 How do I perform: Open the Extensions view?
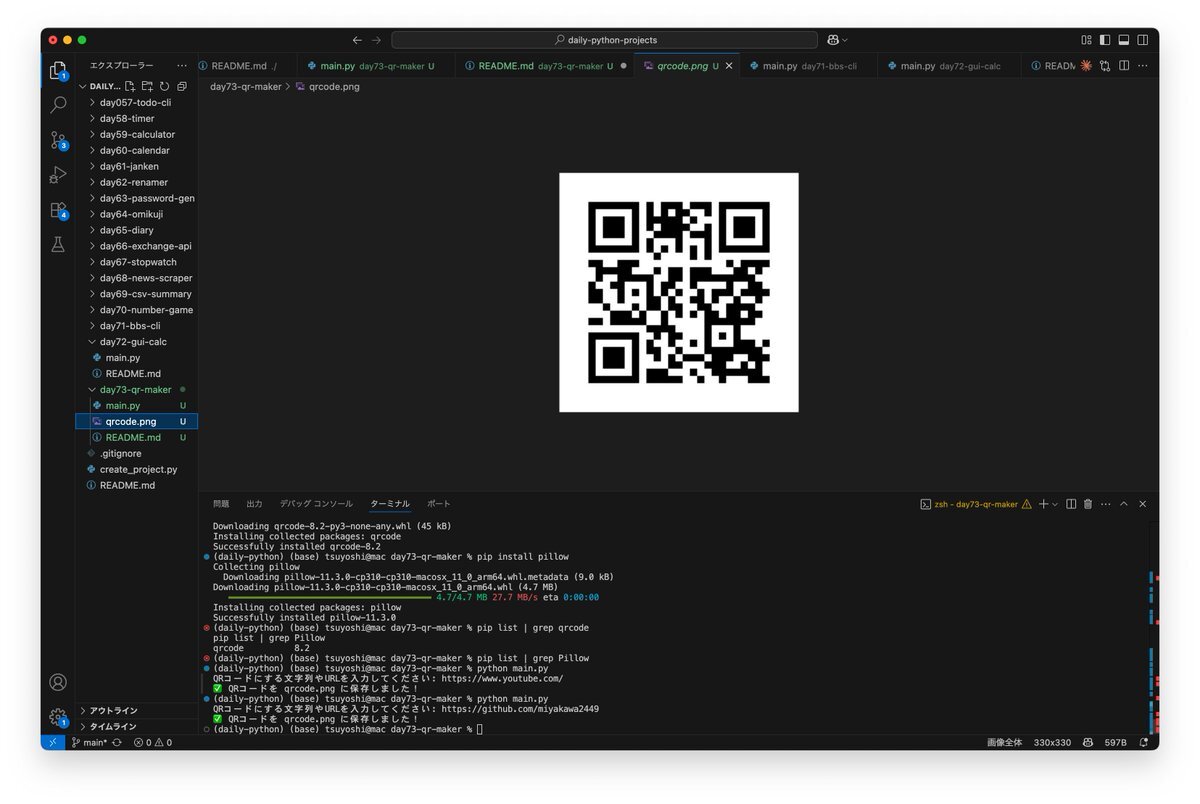pyautogui.click(x=58, y=210)
